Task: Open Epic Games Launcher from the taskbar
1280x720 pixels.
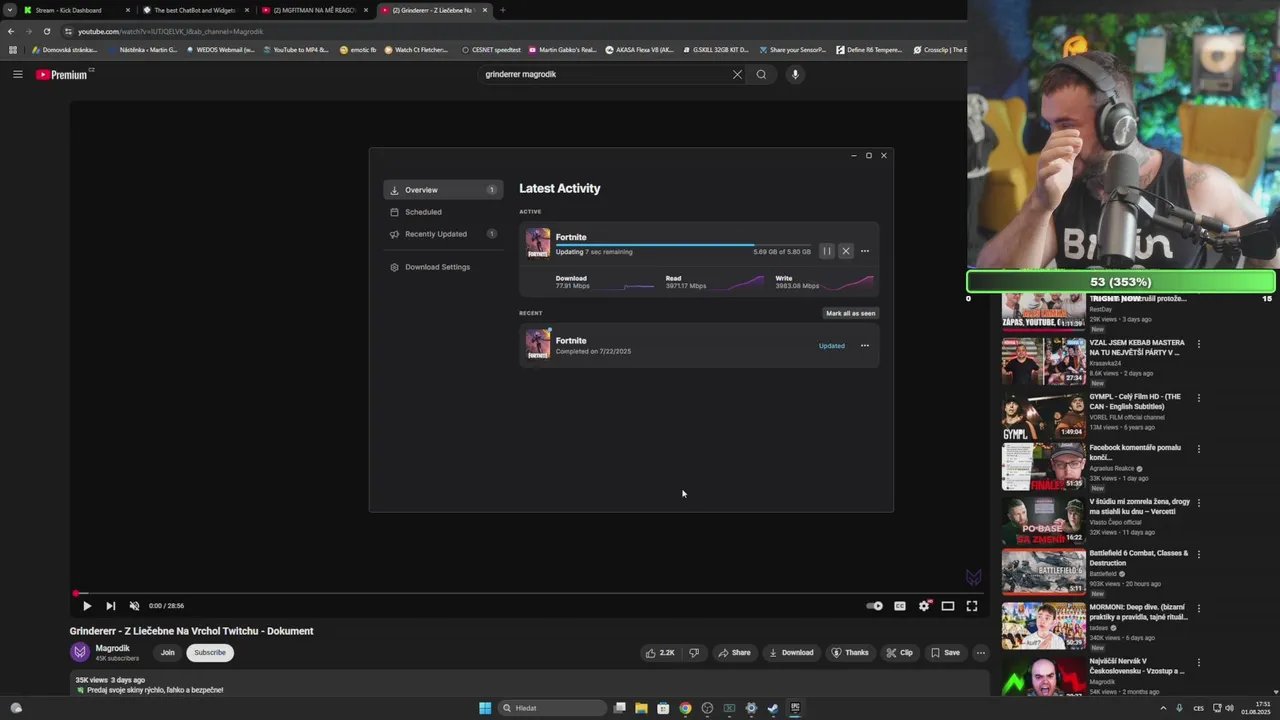Action: click(795, 708)
